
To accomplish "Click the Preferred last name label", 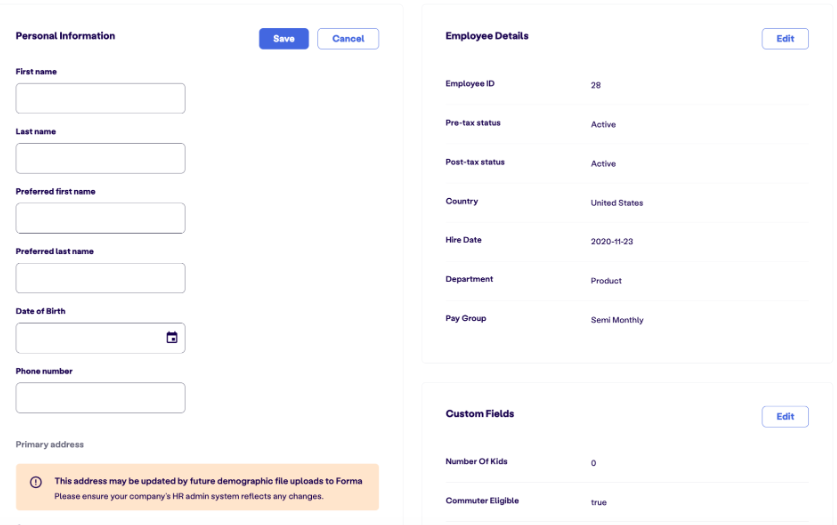I will pos(54,251).
